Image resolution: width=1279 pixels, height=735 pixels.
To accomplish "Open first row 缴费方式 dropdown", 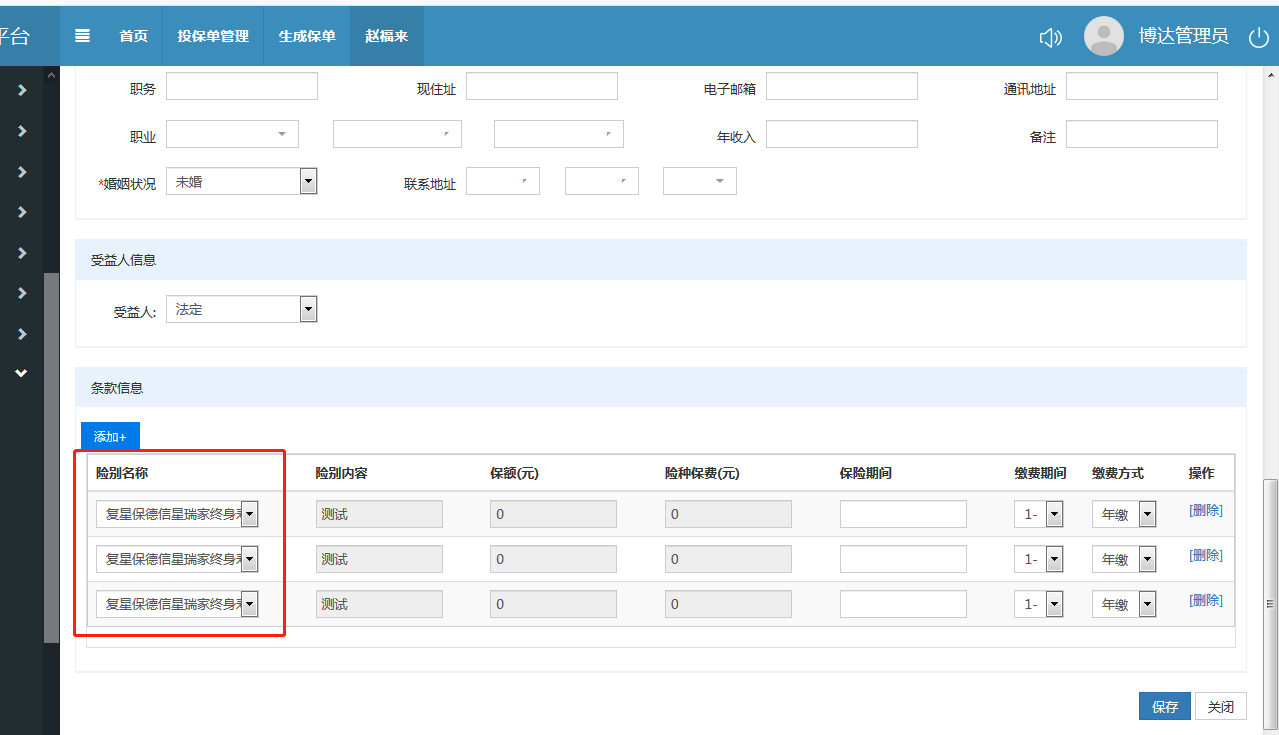I will pyautogui.click(x=1147, y=514).
